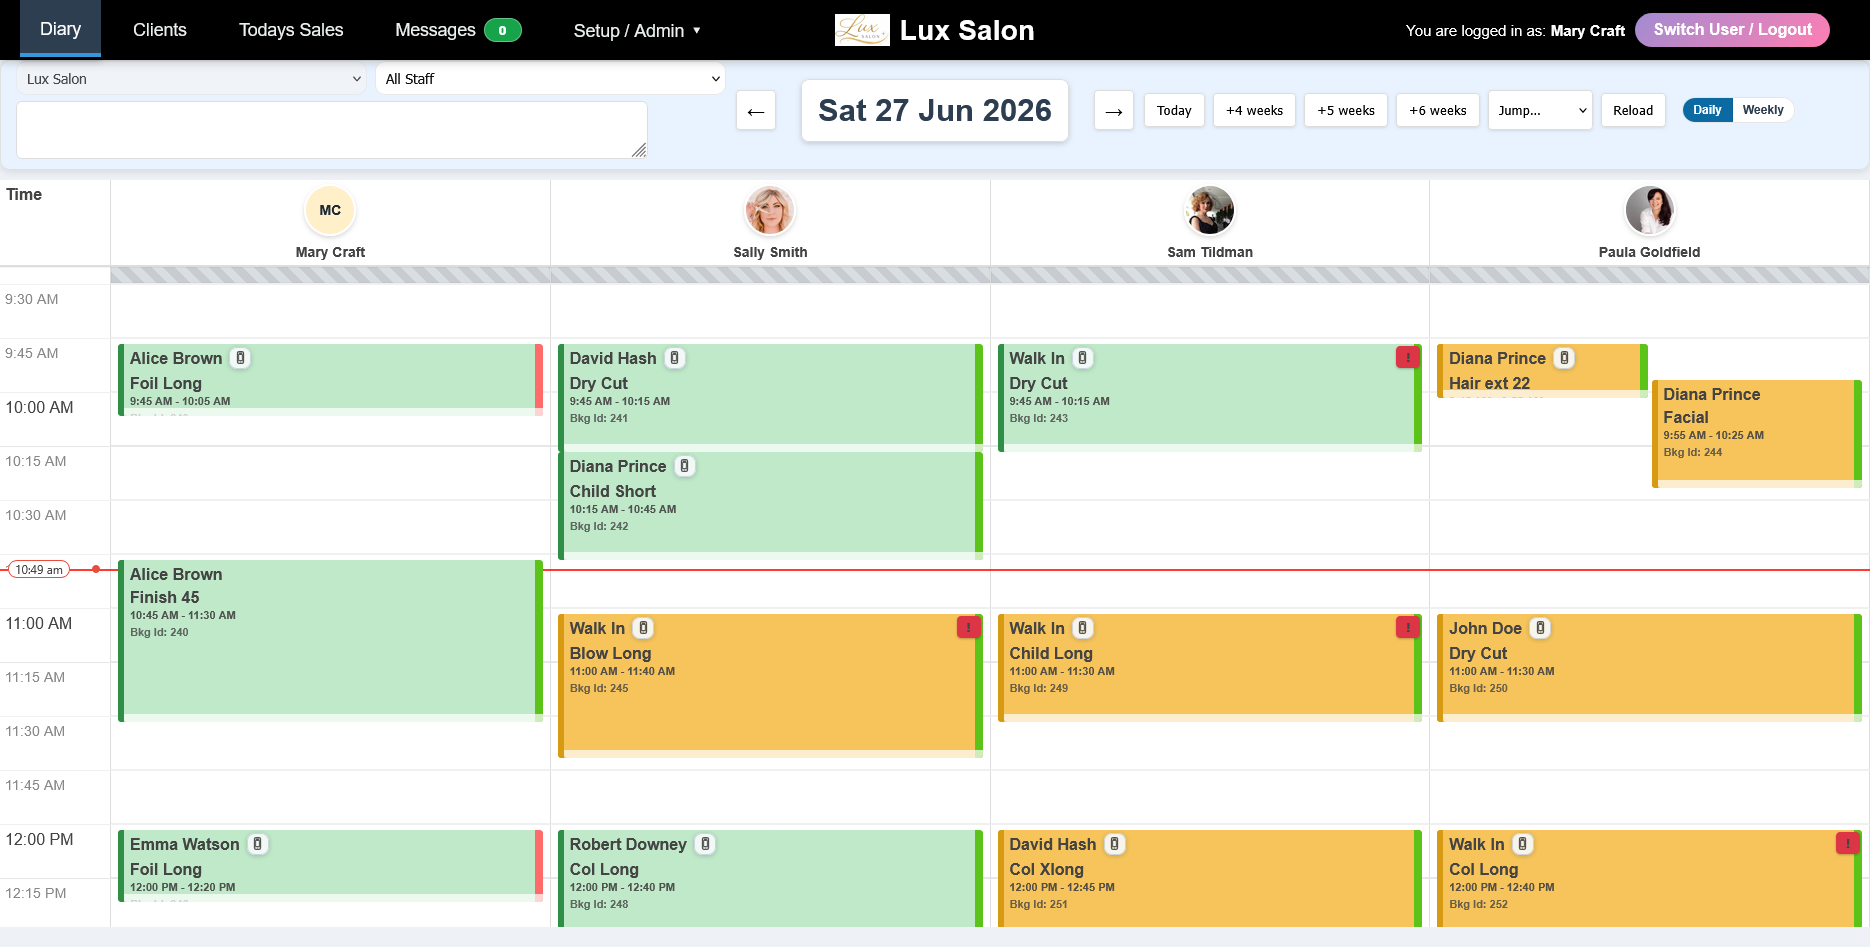This screenshot has height=947, width=1870.
Task: Switch diary to Daily view
Action: point(1707,110)
